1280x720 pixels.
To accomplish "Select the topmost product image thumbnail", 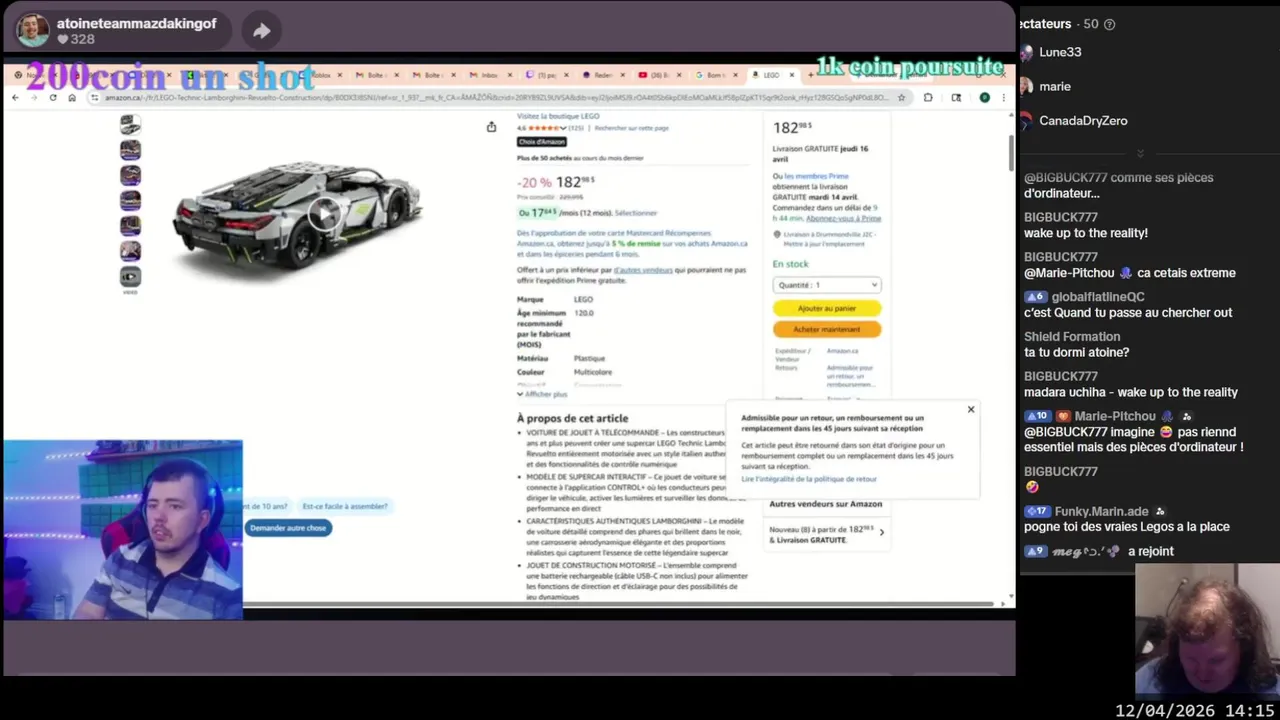I will [130, 125].
